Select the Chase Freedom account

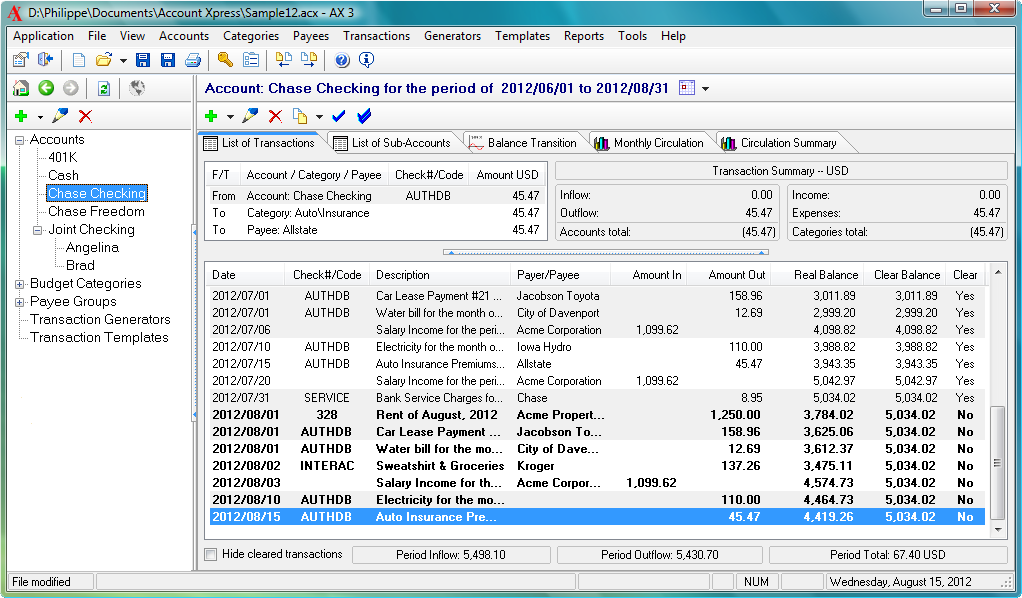(97, 211)
